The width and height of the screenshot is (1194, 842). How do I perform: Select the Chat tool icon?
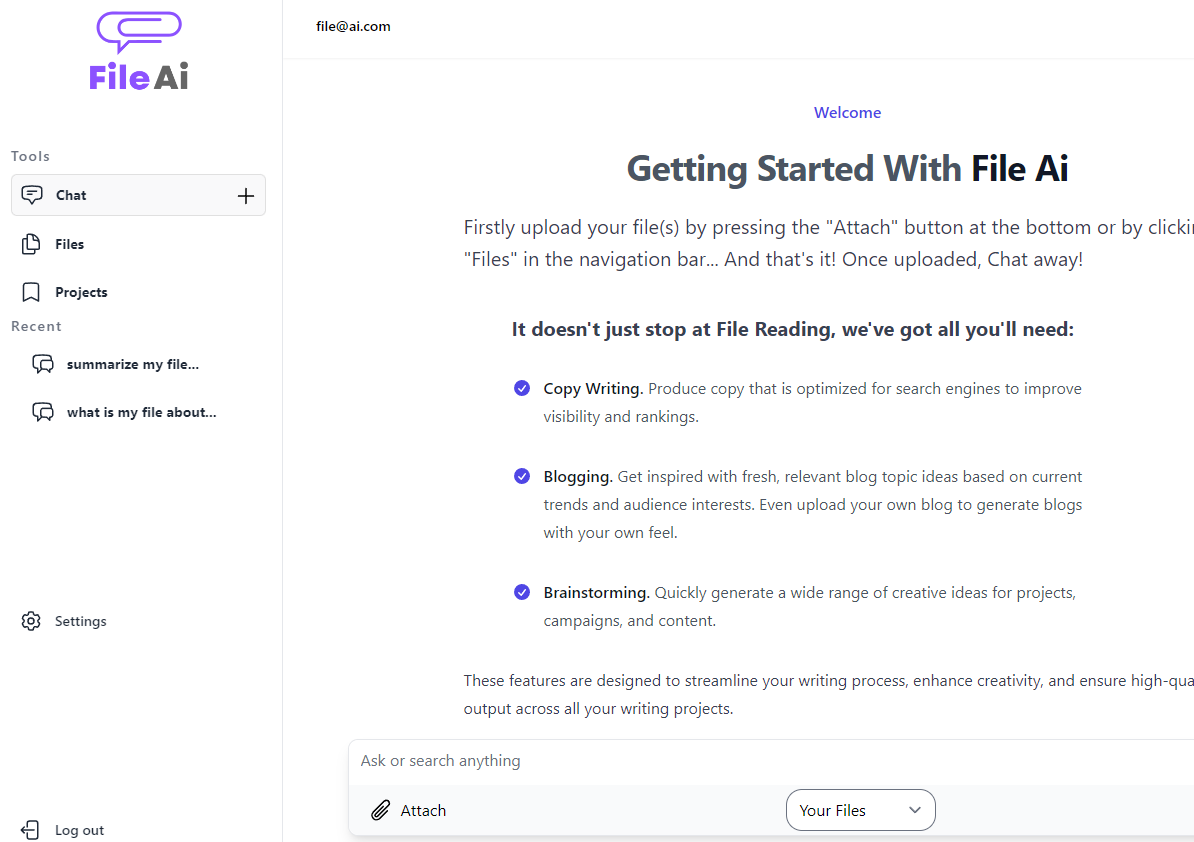click(x=33, y=194)
